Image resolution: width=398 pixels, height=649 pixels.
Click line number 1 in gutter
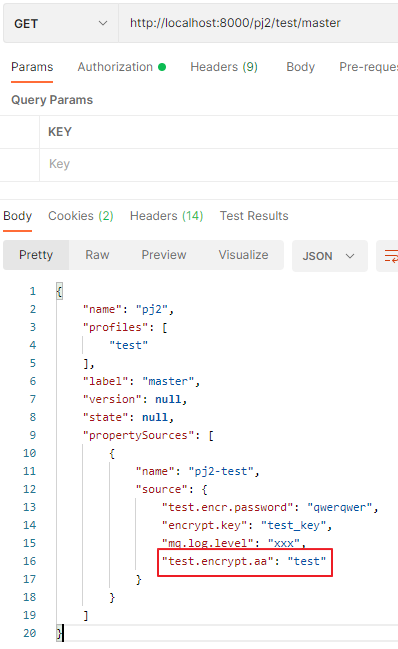[x=33, y=292]
